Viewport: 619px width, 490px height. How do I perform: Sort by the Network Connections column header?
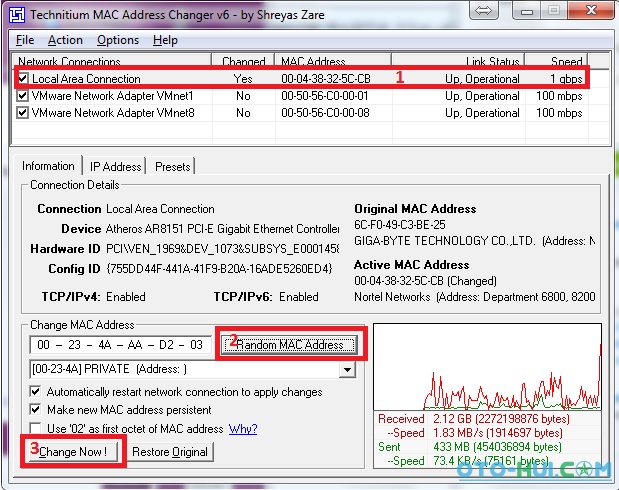113,61
